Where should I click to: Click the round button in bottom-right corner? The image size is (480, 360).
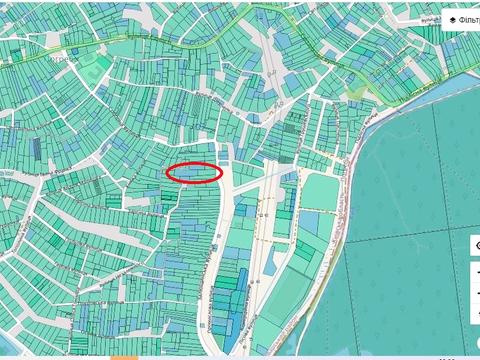478,343
